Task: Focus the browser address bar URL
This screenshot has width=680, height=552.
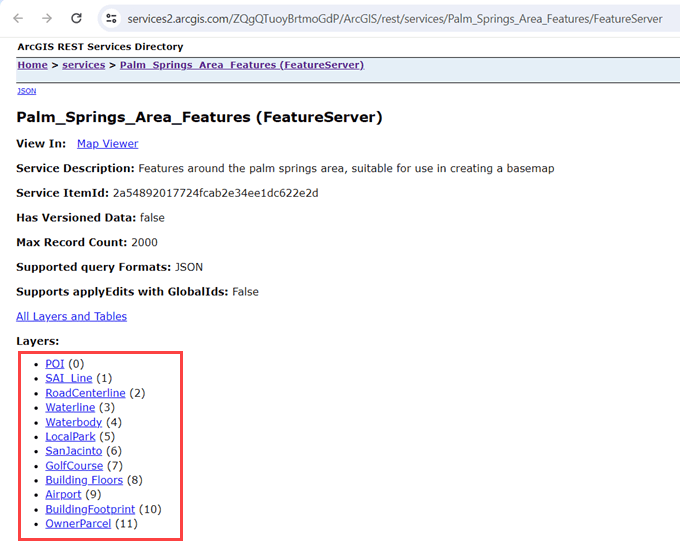Action: pyautogui.click(x=395, y=19)
